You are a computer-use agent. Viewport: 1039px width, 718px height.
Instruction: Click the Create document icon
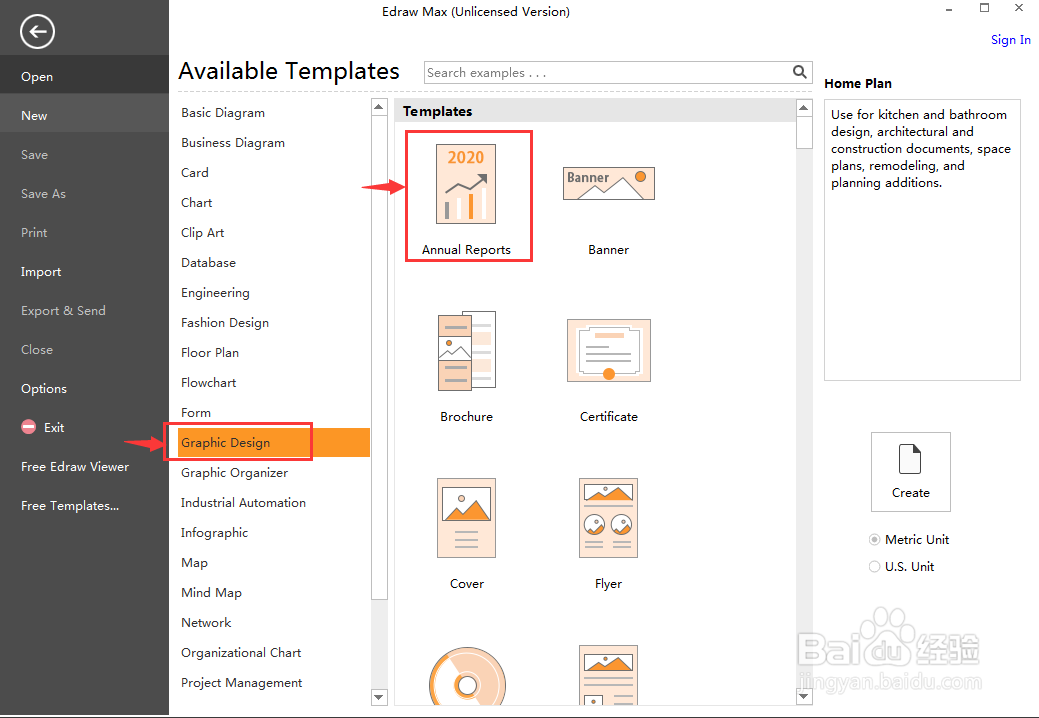(x=910, y=459)
